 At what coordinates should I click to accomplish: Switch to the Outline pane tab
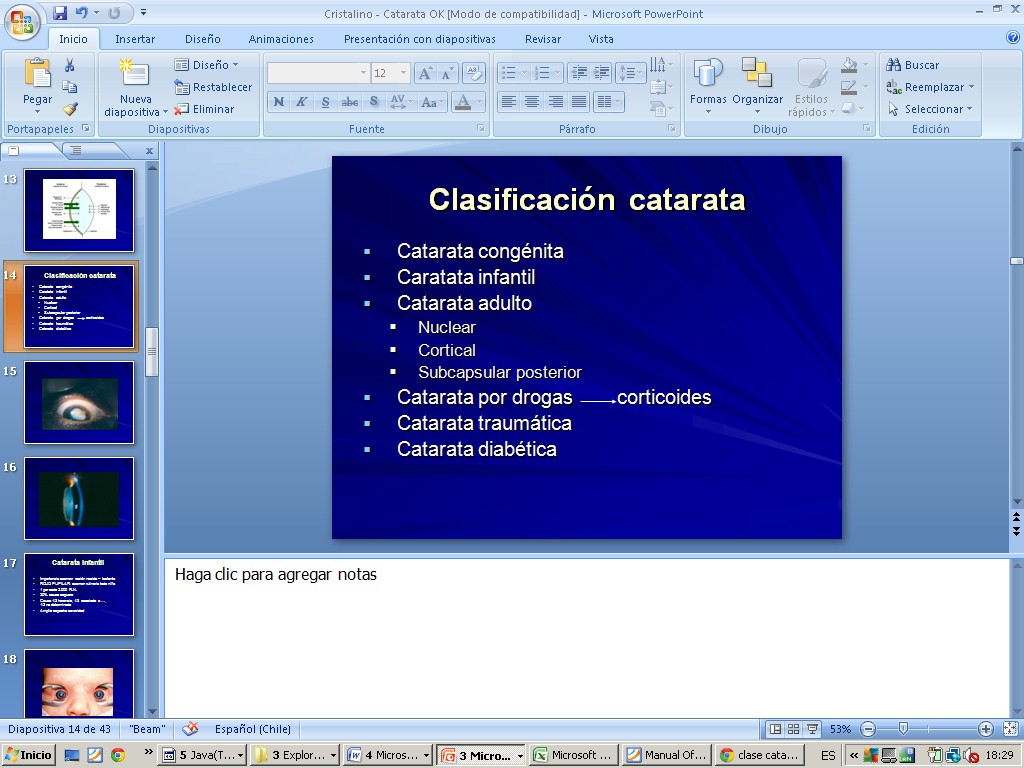[76, 150]
